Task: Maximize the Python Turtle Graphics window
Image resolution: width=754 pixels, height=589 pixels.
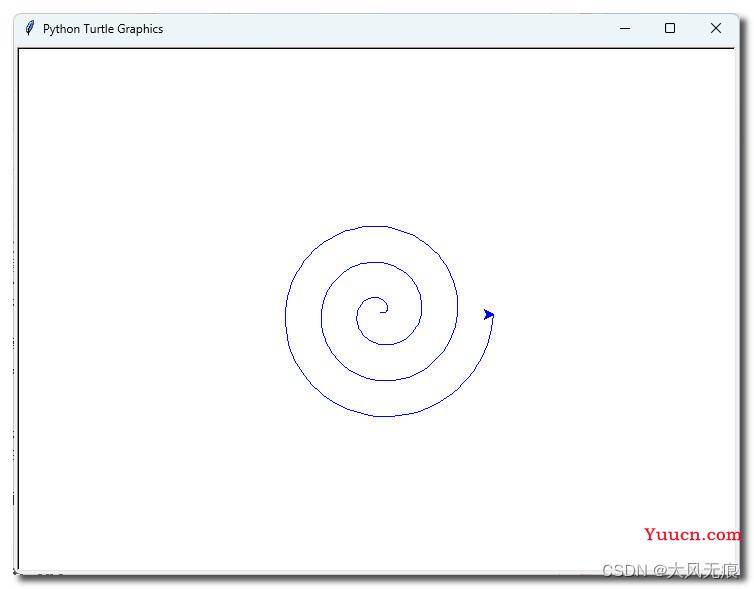Action: point(670,28)
